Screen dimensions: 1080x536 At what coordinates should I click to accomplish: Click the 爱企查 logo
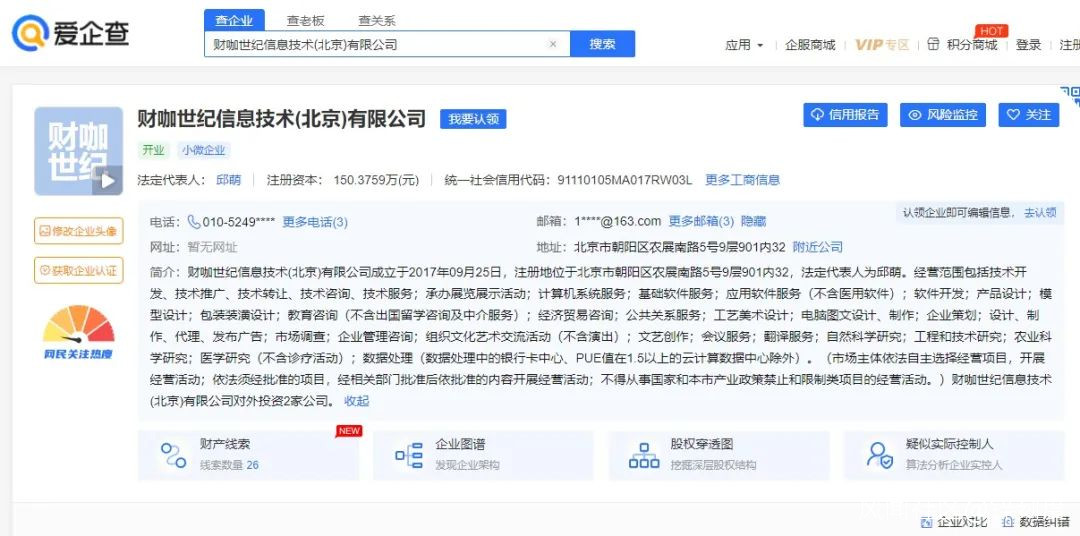(x=70, y=32)
